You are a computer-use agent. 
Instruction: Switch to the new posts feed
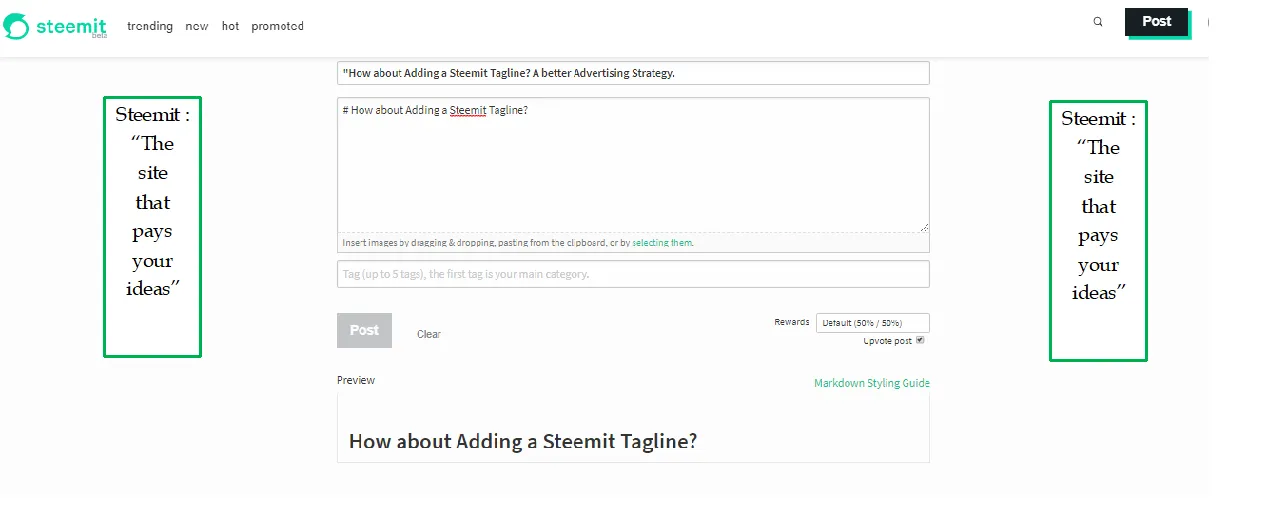pos(197,26)
